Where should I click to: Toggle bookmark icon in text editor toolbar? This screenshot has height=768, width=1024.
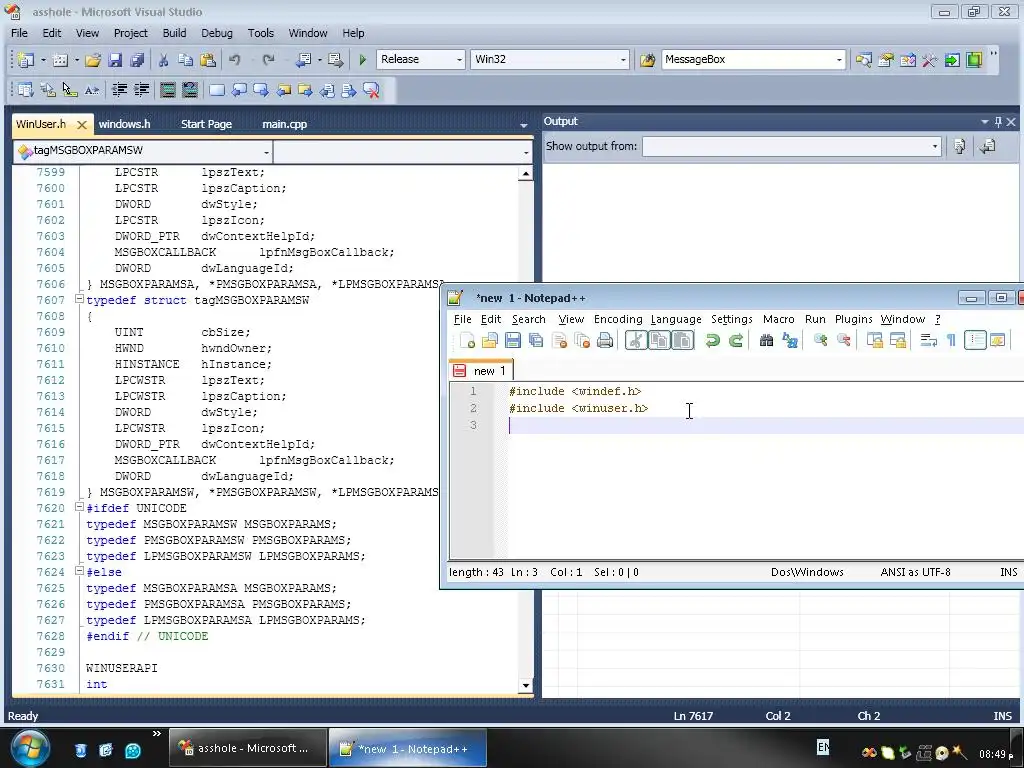click(217, 90)
